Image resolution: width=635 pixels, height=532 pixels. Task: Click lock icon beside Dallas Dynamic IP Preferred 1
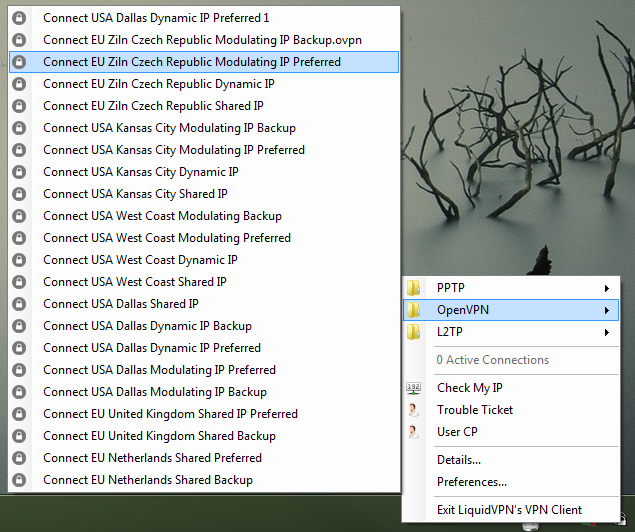[19, 18]
